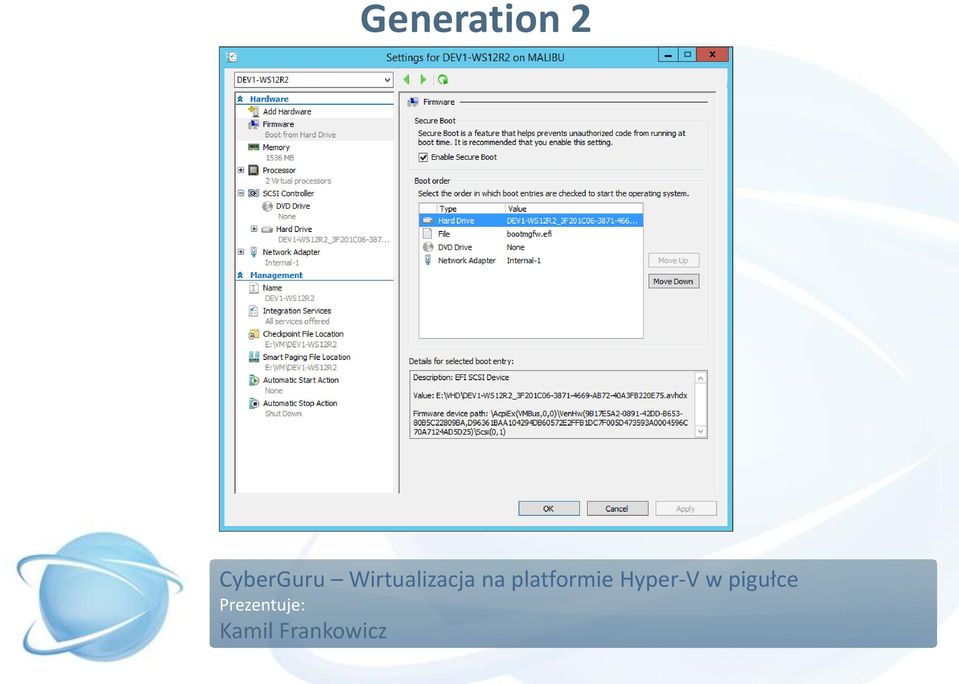Click the DVD Drive icon in boot order list

click(x=428, y=247)
